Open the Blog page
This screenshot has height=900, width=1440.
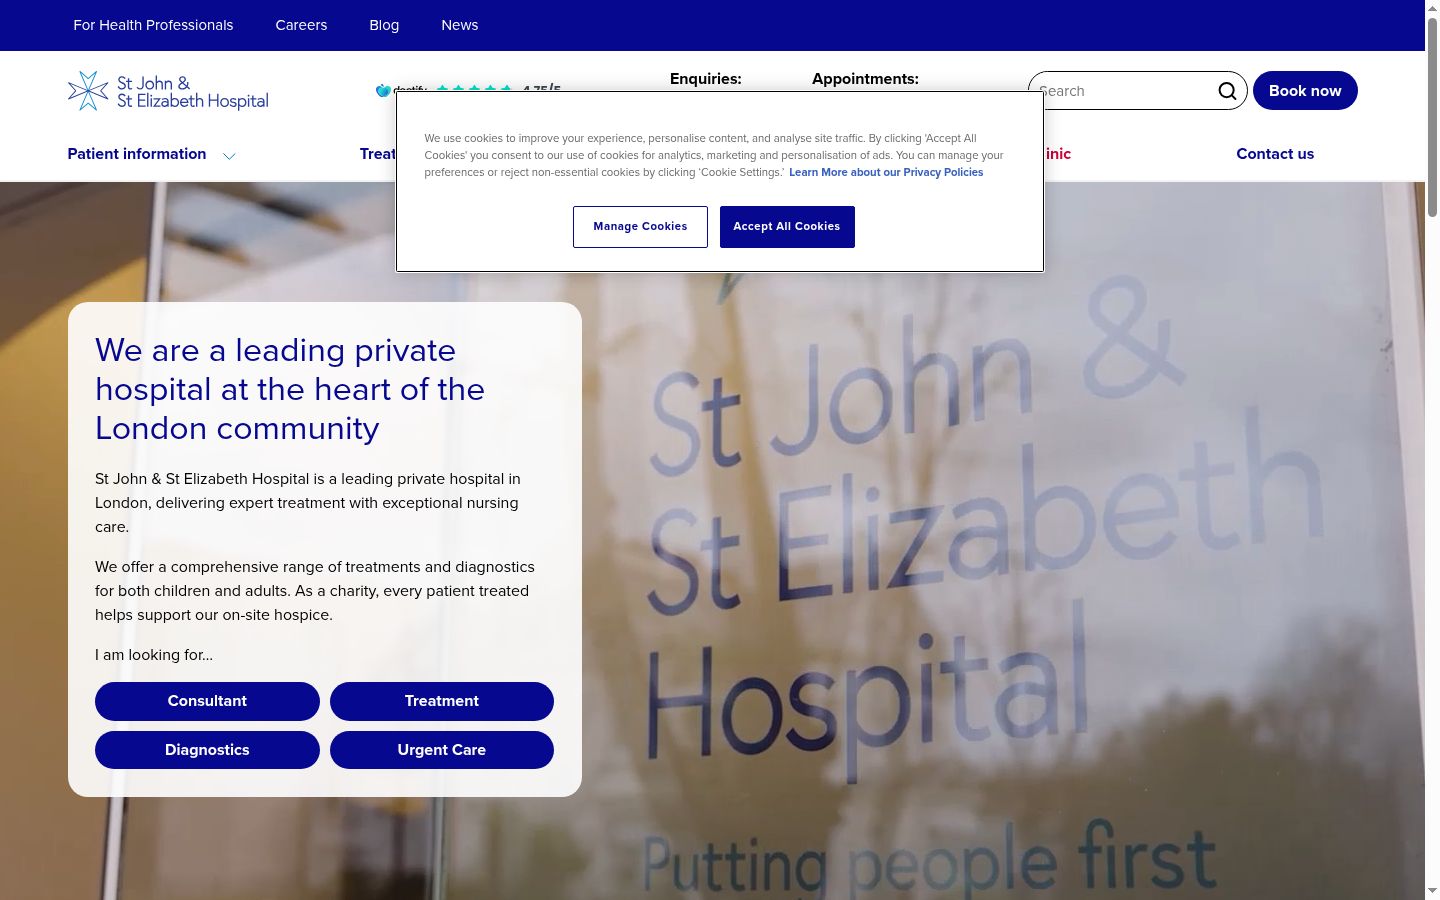384,25
